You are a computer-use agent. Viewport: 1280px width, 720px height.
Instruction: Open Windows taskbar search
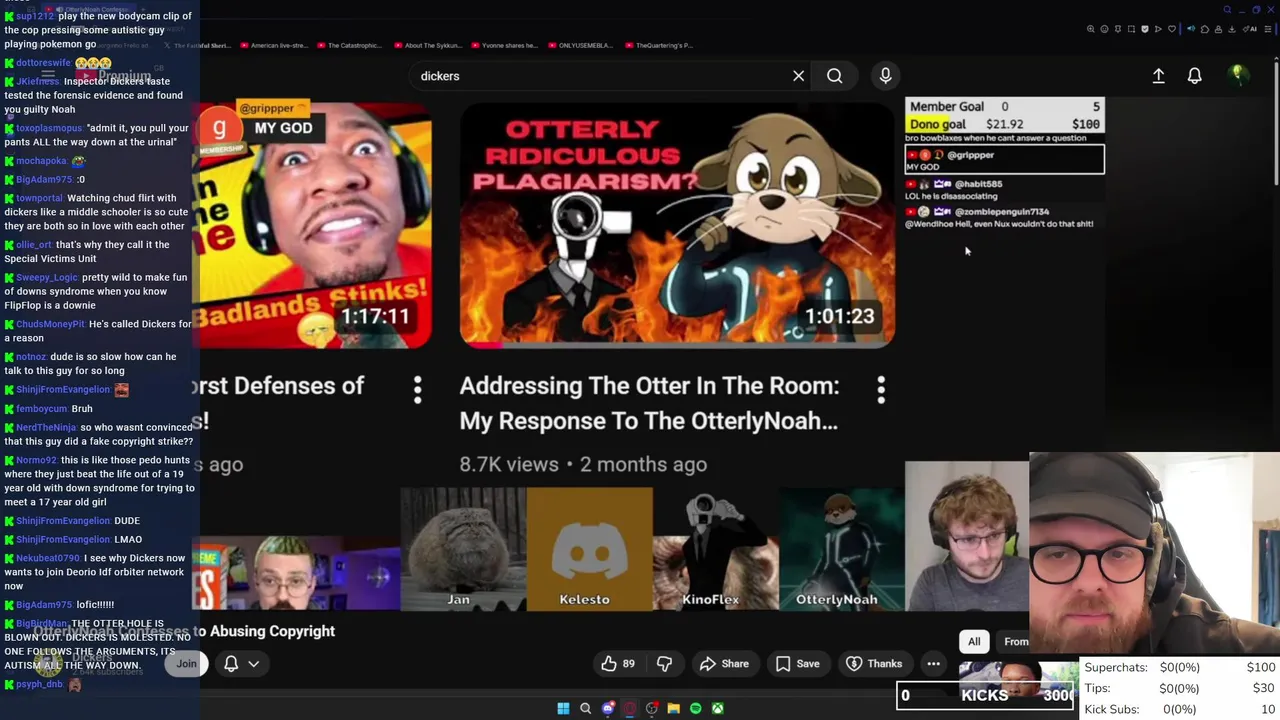point(586,708)
